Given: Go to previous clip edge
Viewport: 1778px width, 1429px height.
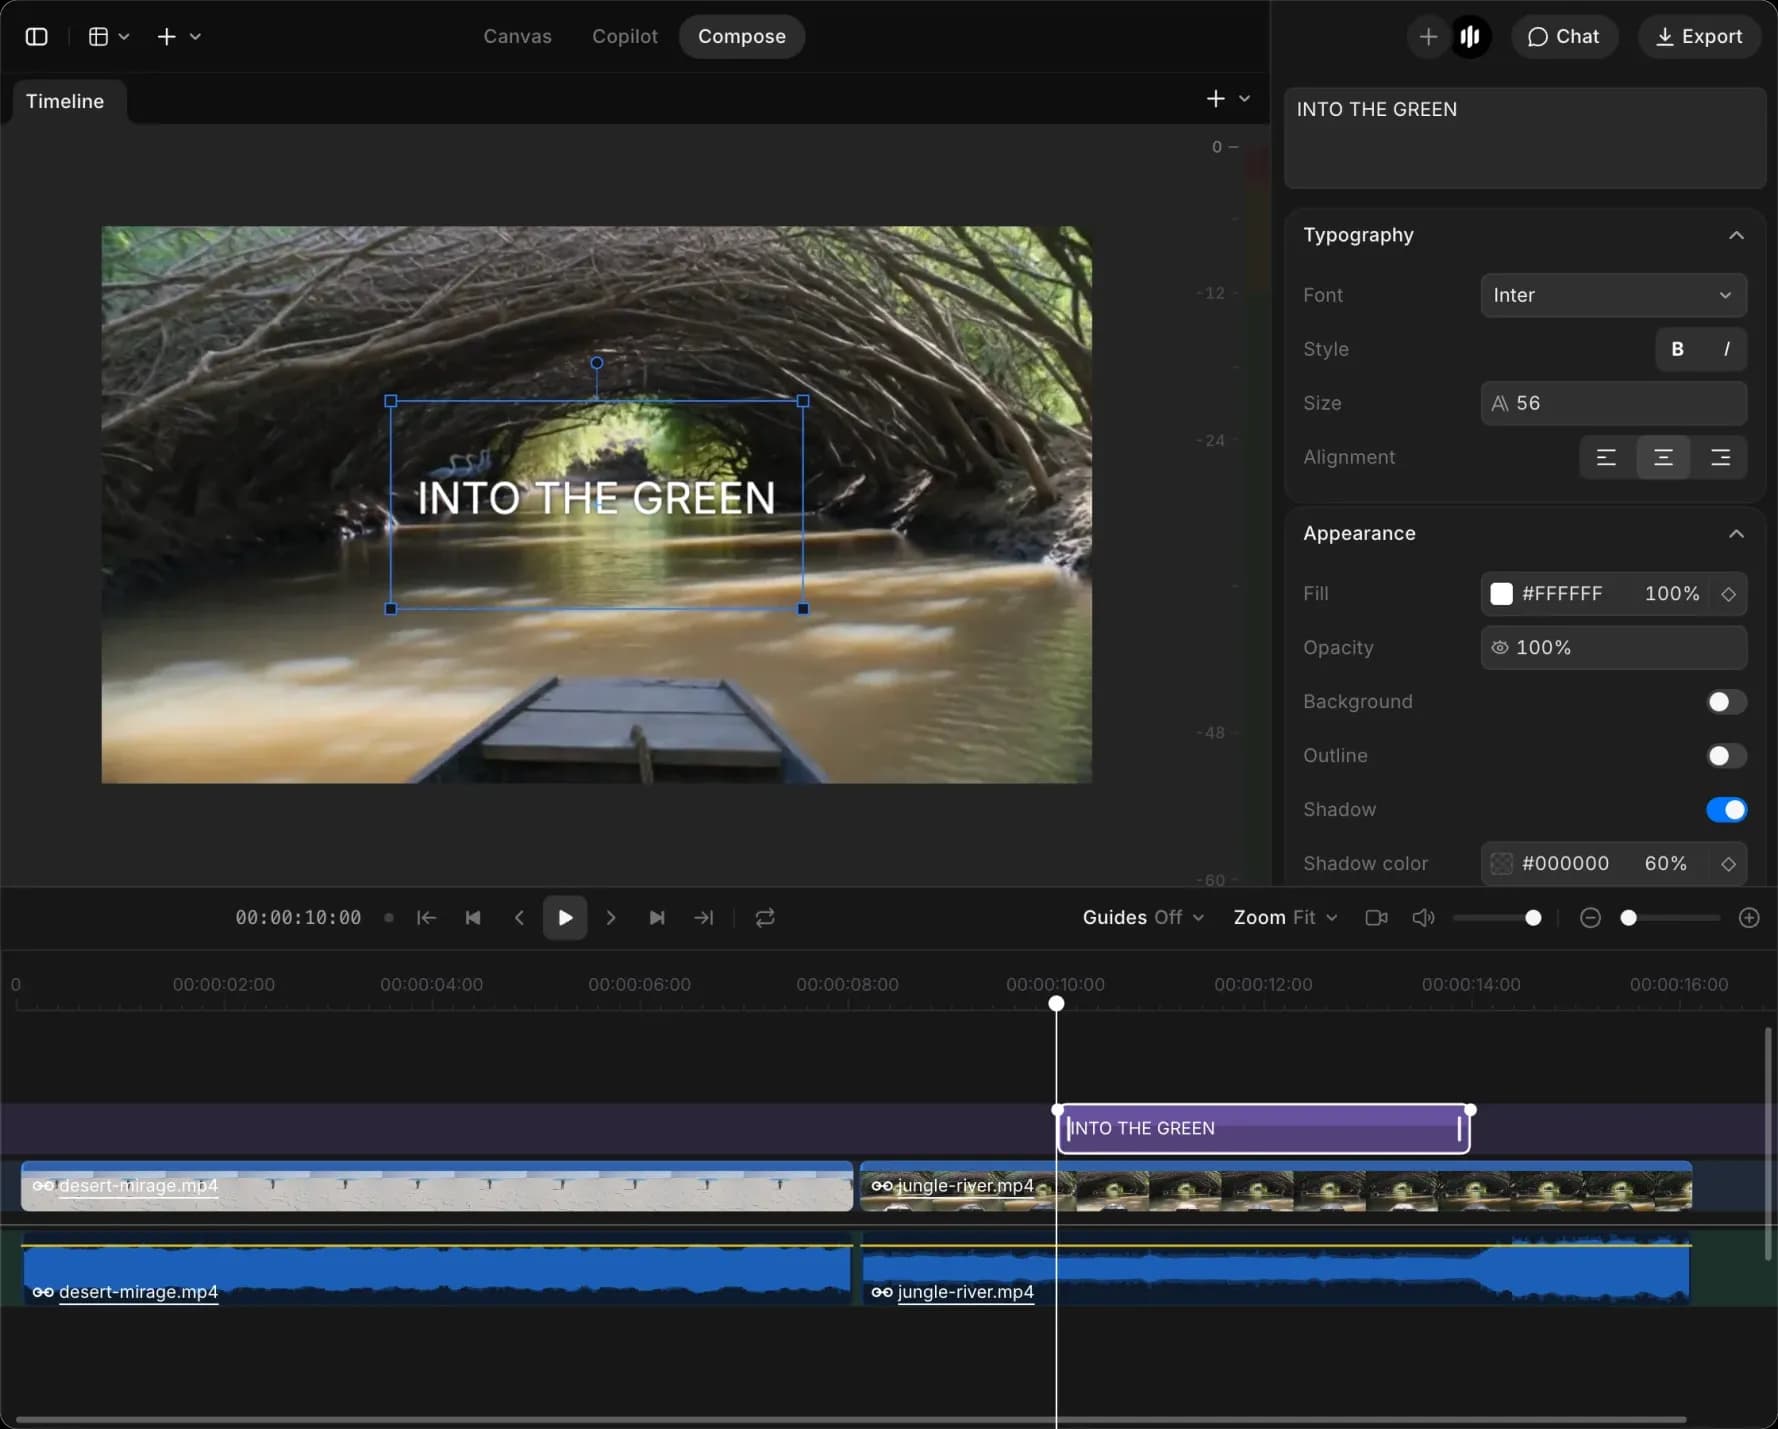Looking at the screenshot, I should [x=473, y=917].
